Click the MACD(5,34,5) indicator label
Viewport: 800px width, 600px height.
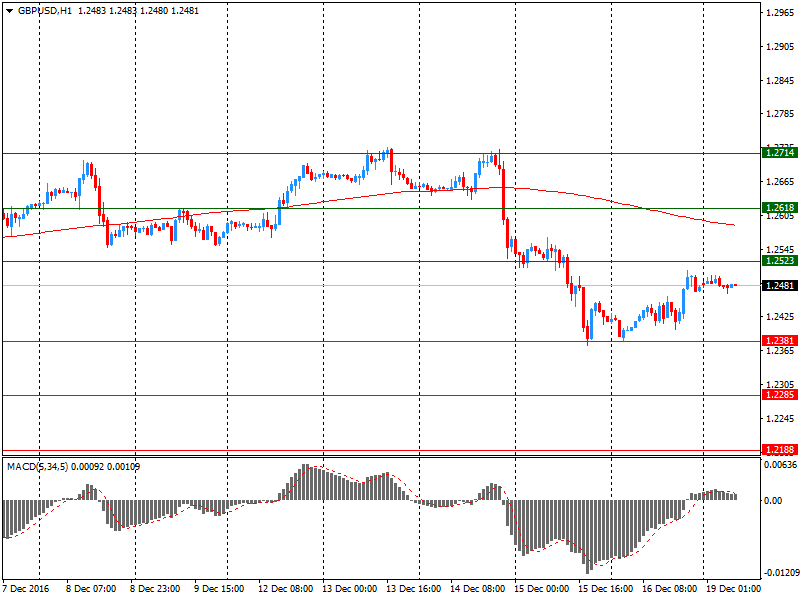(x=37, y=467)
